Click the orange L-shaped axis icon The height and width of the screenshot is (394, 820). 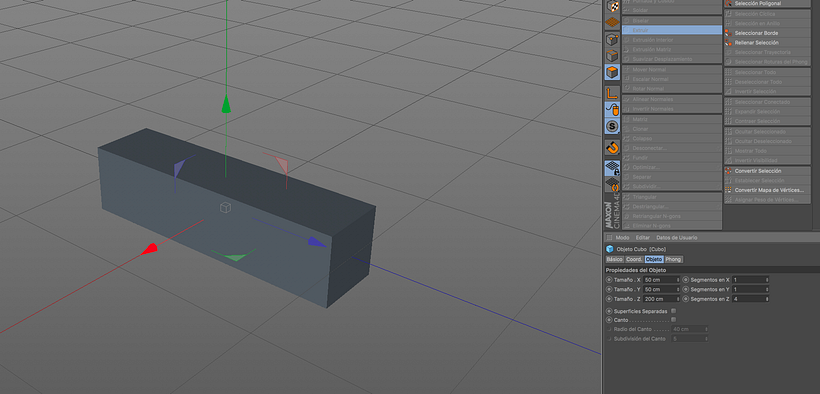click(612, 93)
